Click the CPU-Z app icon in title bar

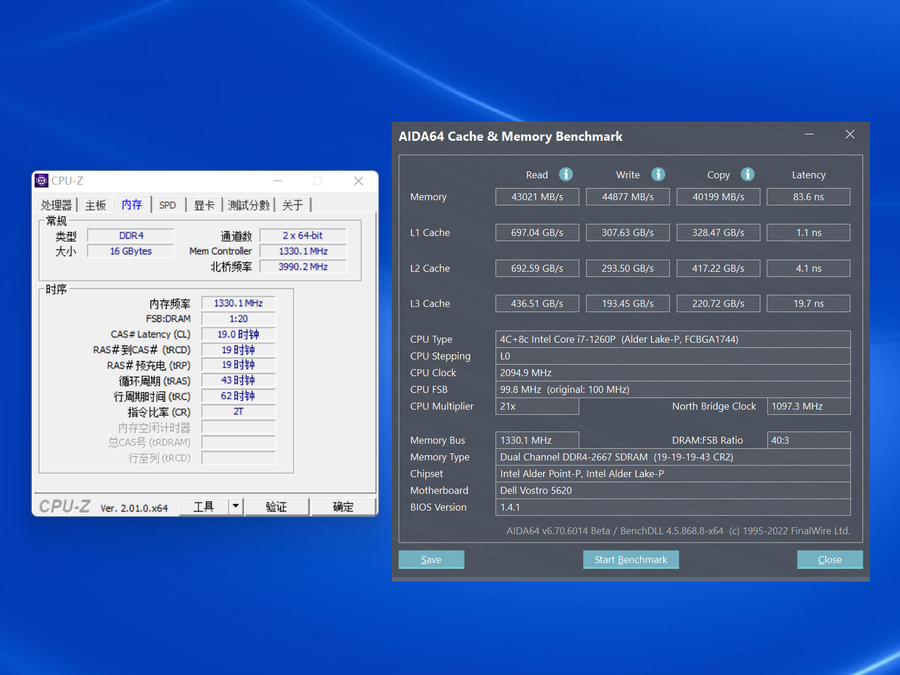(41, 181)
